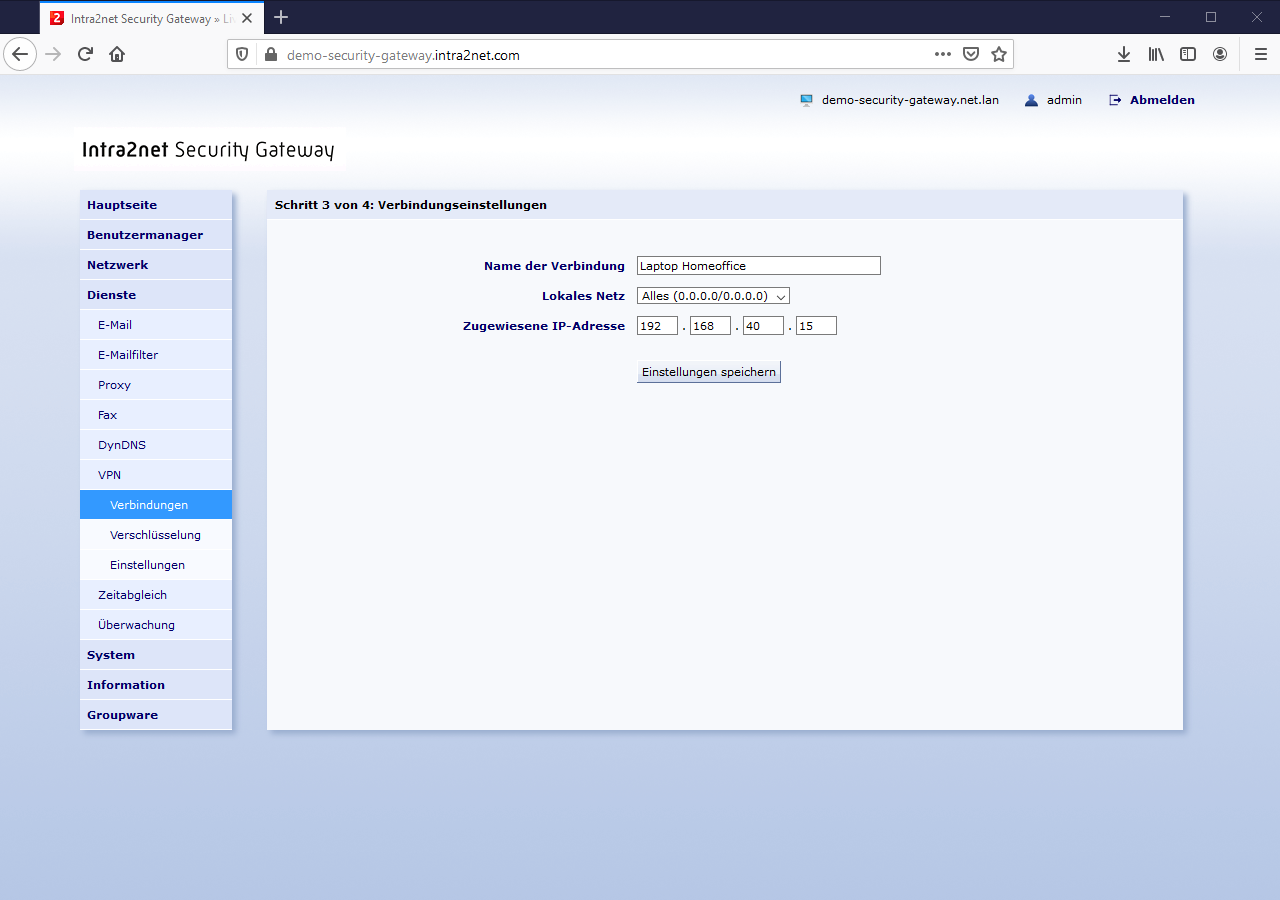Open the Firefox account icon

coord(1220,54)
